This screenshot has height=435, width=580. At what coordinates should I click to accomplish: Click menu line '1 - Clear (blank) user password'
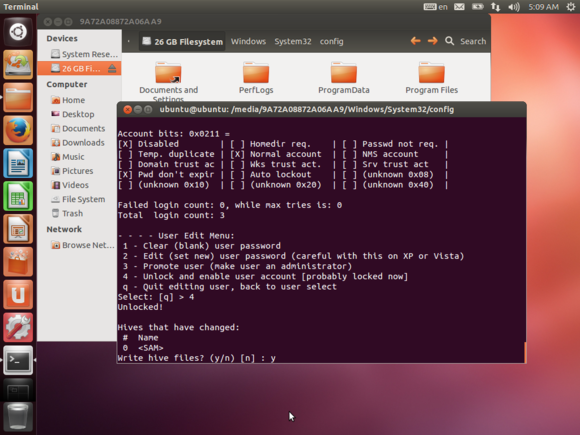pos(202,246)
